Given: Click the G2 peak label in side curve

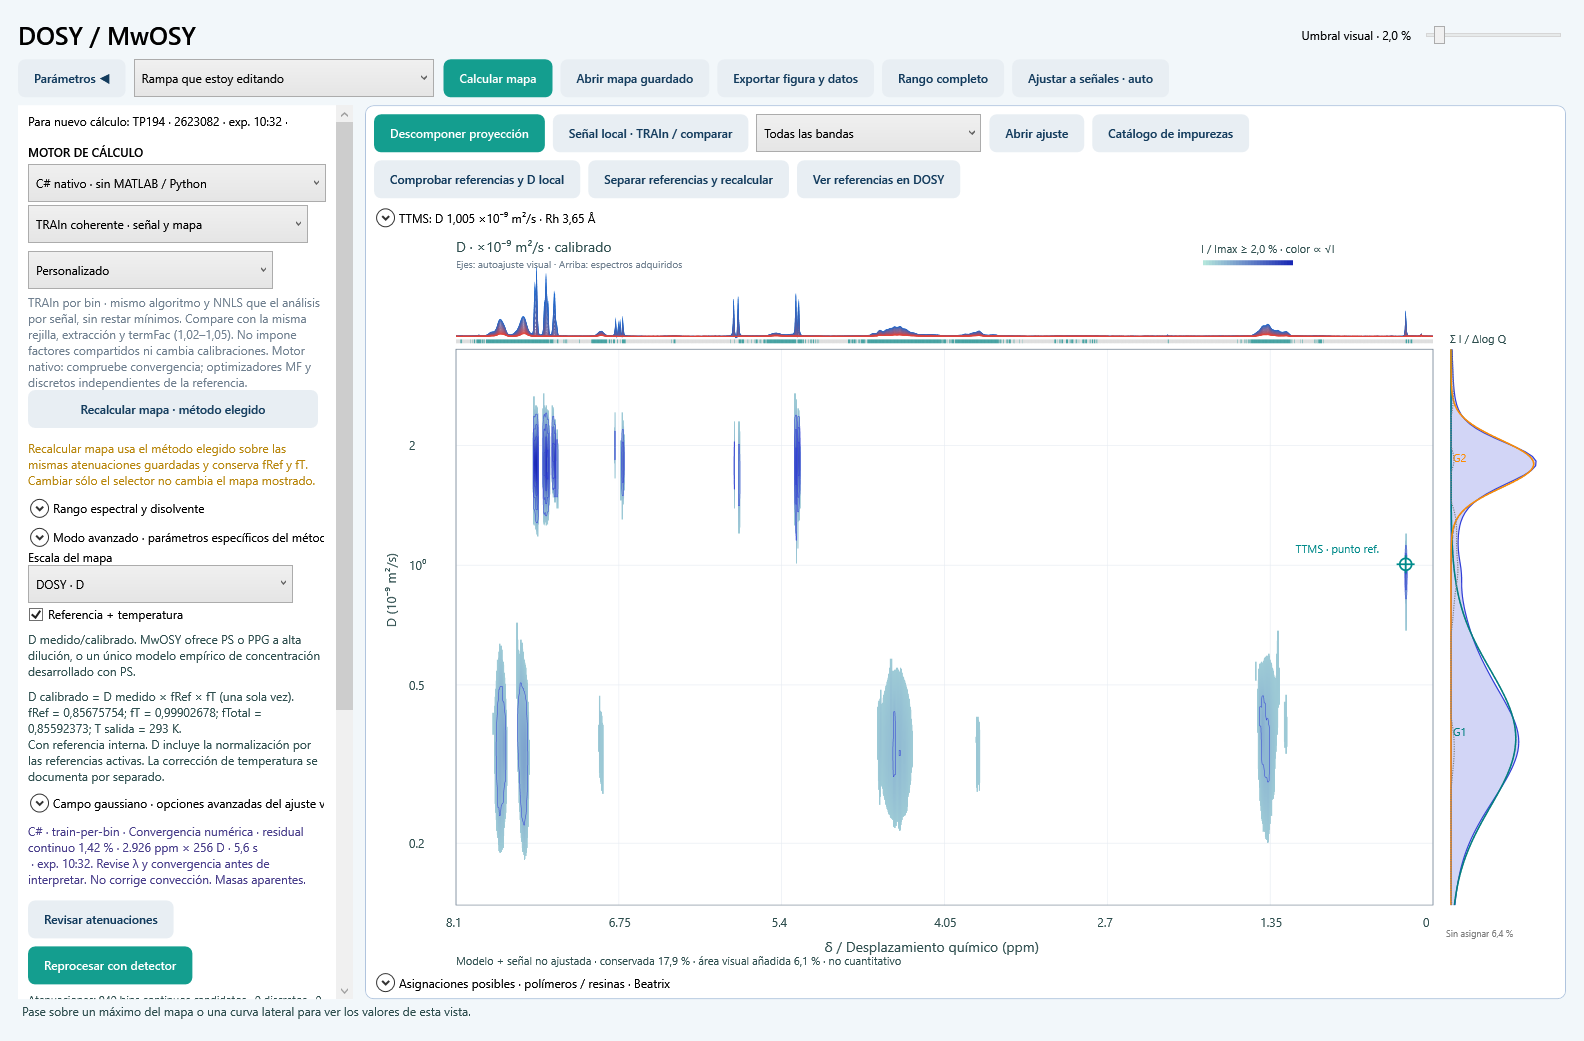Looking at the screenshot, I should coord(1460,458).
